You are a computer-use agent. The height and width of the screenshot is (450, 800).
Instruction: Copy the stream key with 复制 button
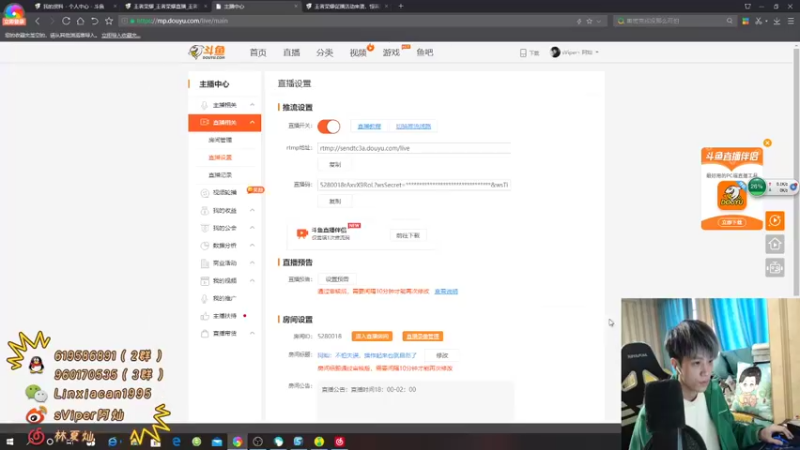pos(335,201)
